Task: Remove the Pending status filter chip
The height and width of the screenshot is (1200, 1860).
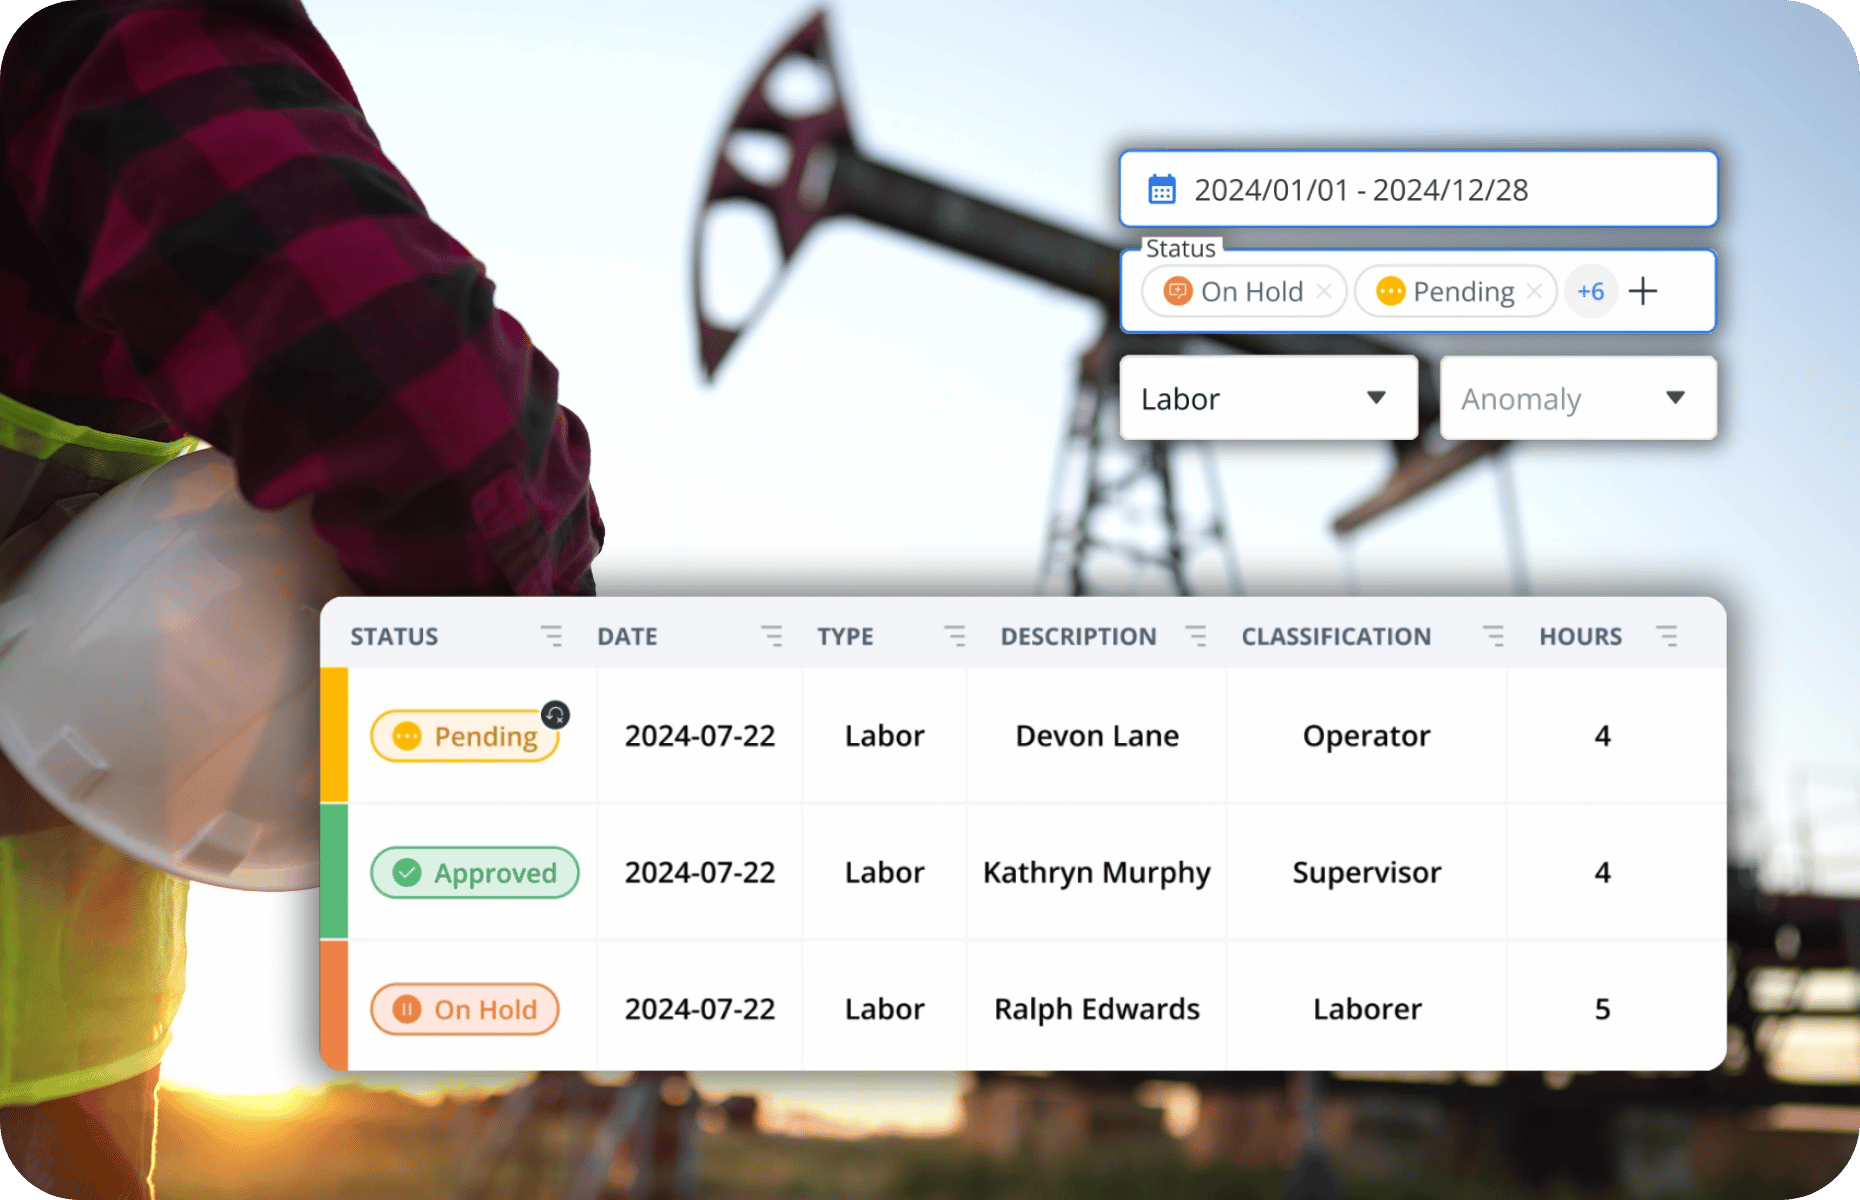Action: [x=1535, y=291]
